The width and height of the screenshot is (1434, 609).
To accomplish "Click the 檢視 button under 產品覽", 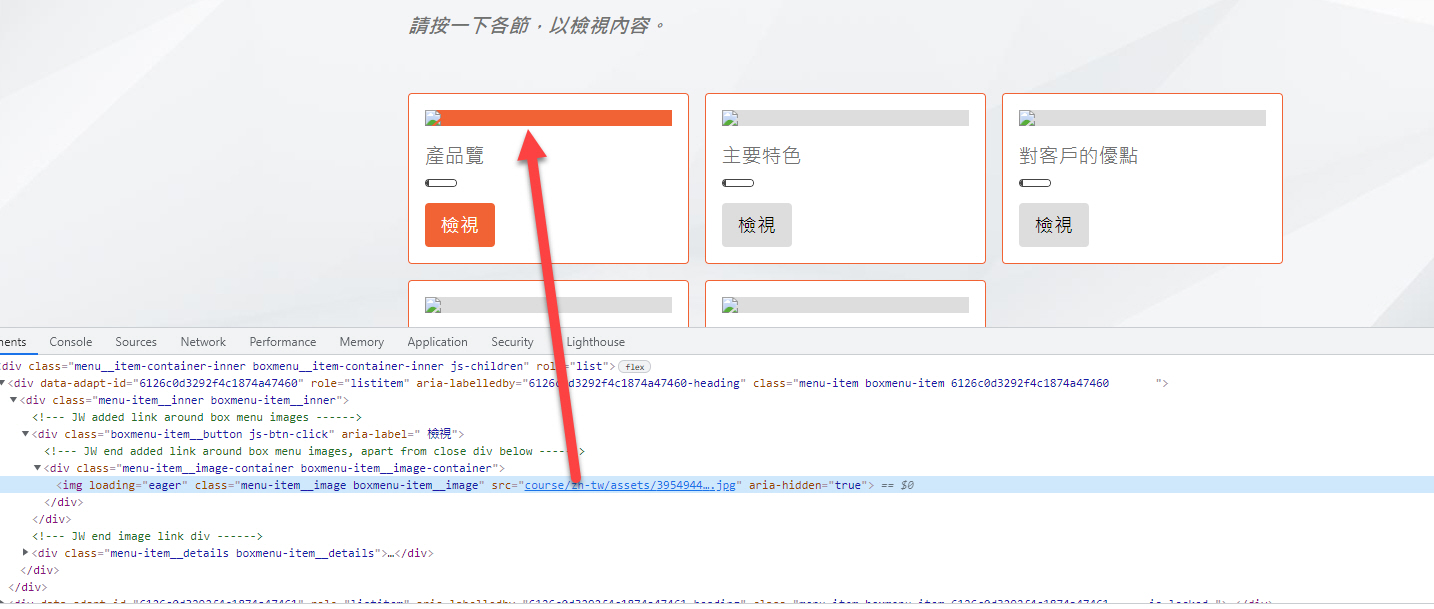I will coord(460,225).
